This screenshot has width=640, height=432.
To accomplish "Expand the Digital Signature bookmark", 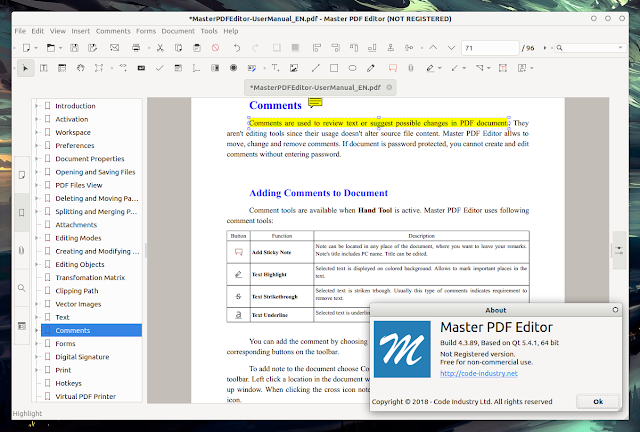I will 36,357.
